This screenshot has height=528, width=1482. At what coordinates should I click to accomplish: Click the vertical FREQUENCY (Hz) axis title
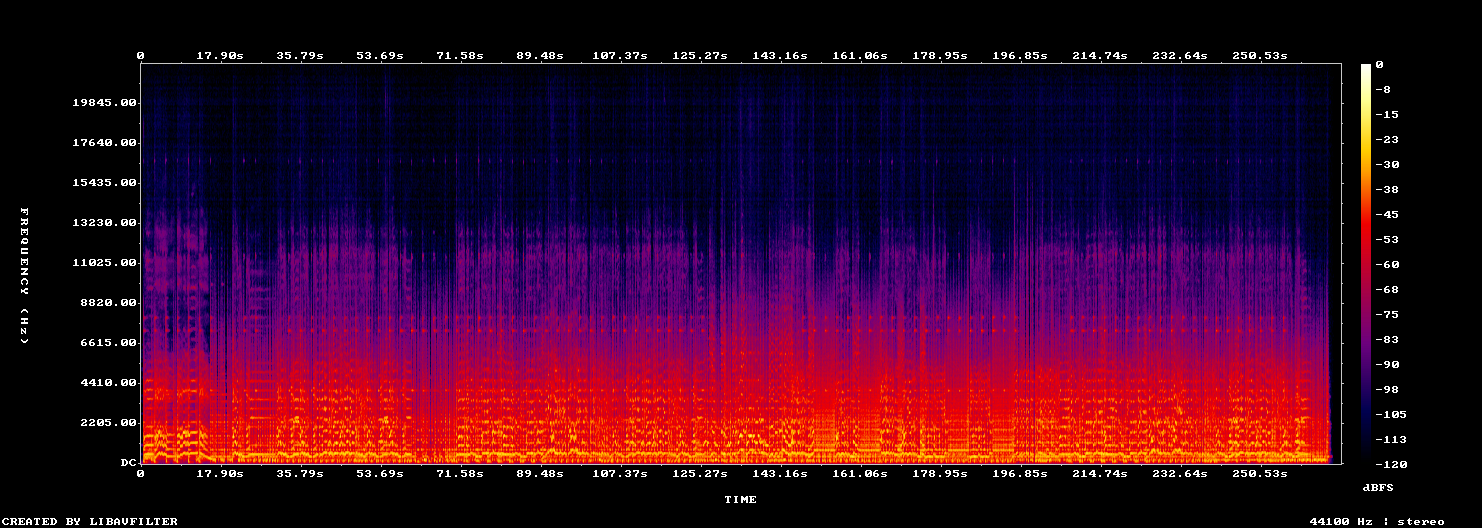[x=24, y=277]
